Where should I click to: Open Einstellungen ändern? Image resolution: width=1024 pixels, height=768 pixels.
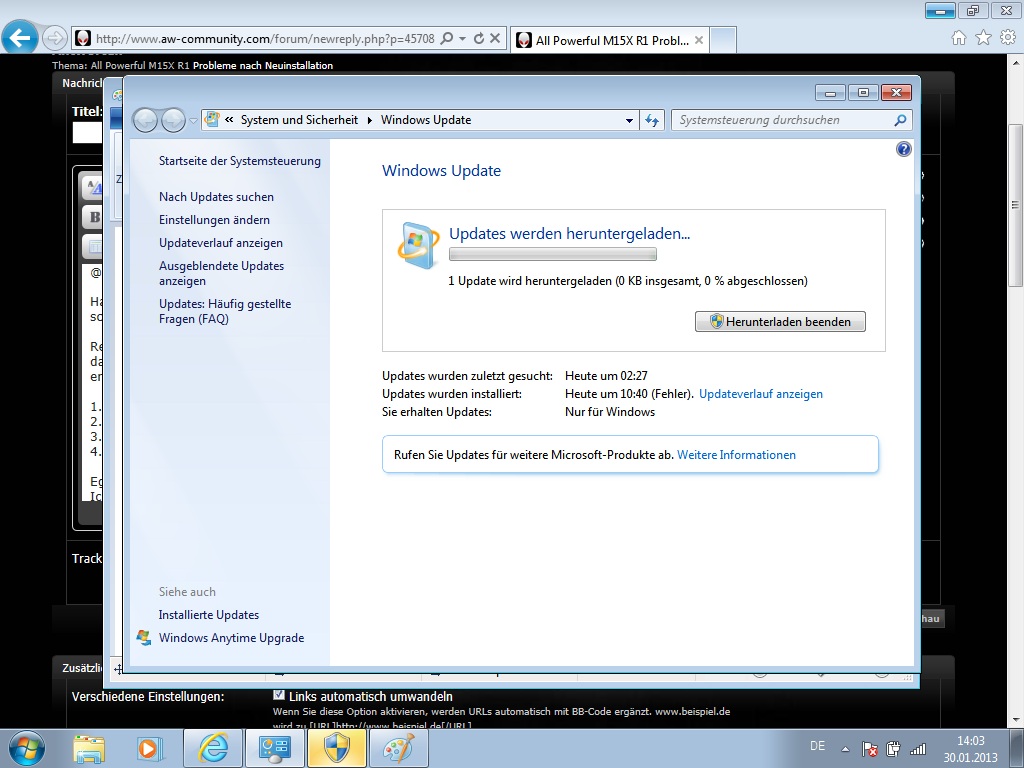214,219
